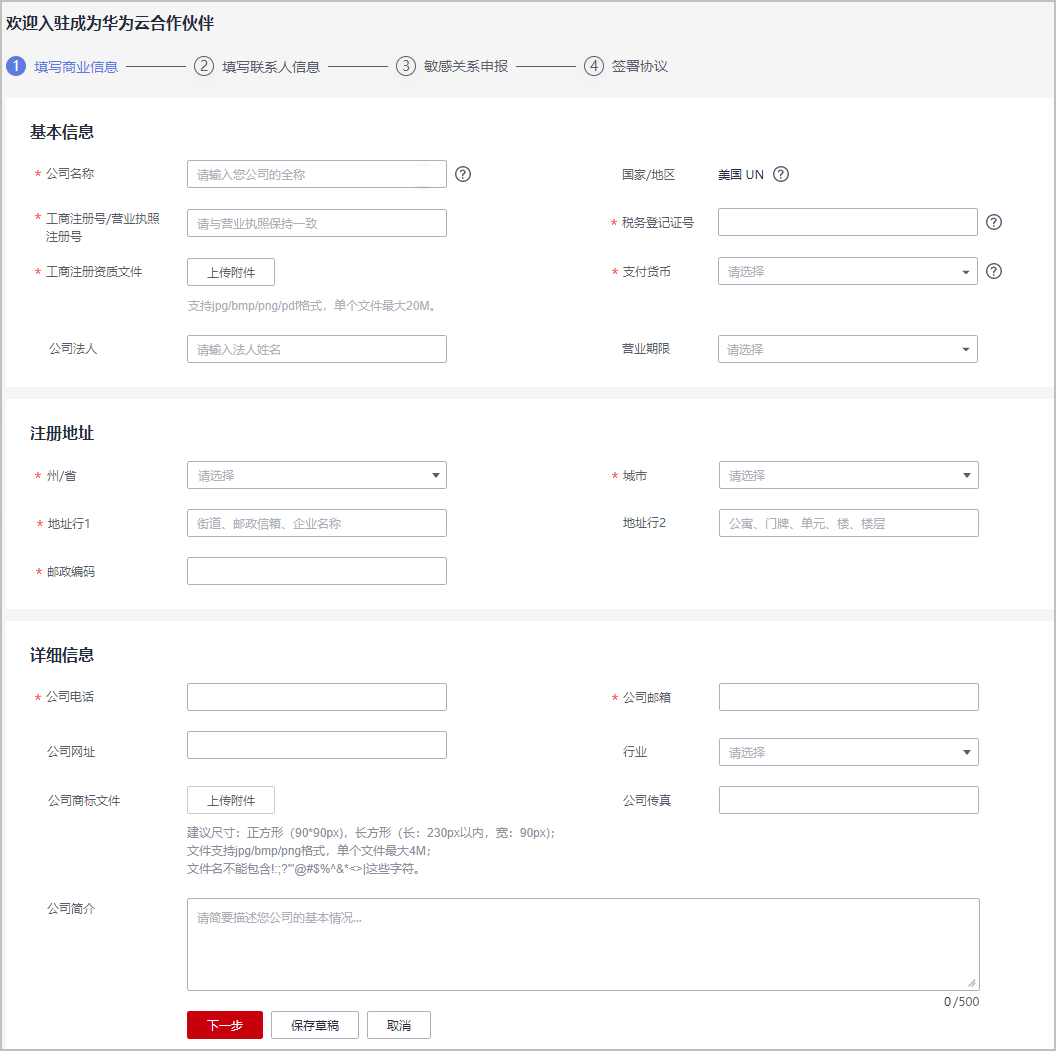Click the 详细信息 section heading
Screen dimensions: 1056x1051
(62, 655)
